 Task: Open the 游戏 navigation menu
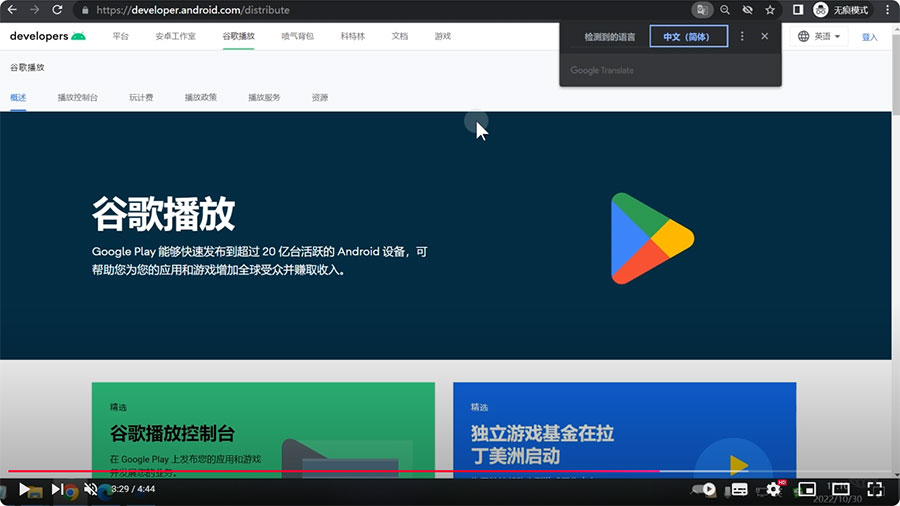point(443,36)
